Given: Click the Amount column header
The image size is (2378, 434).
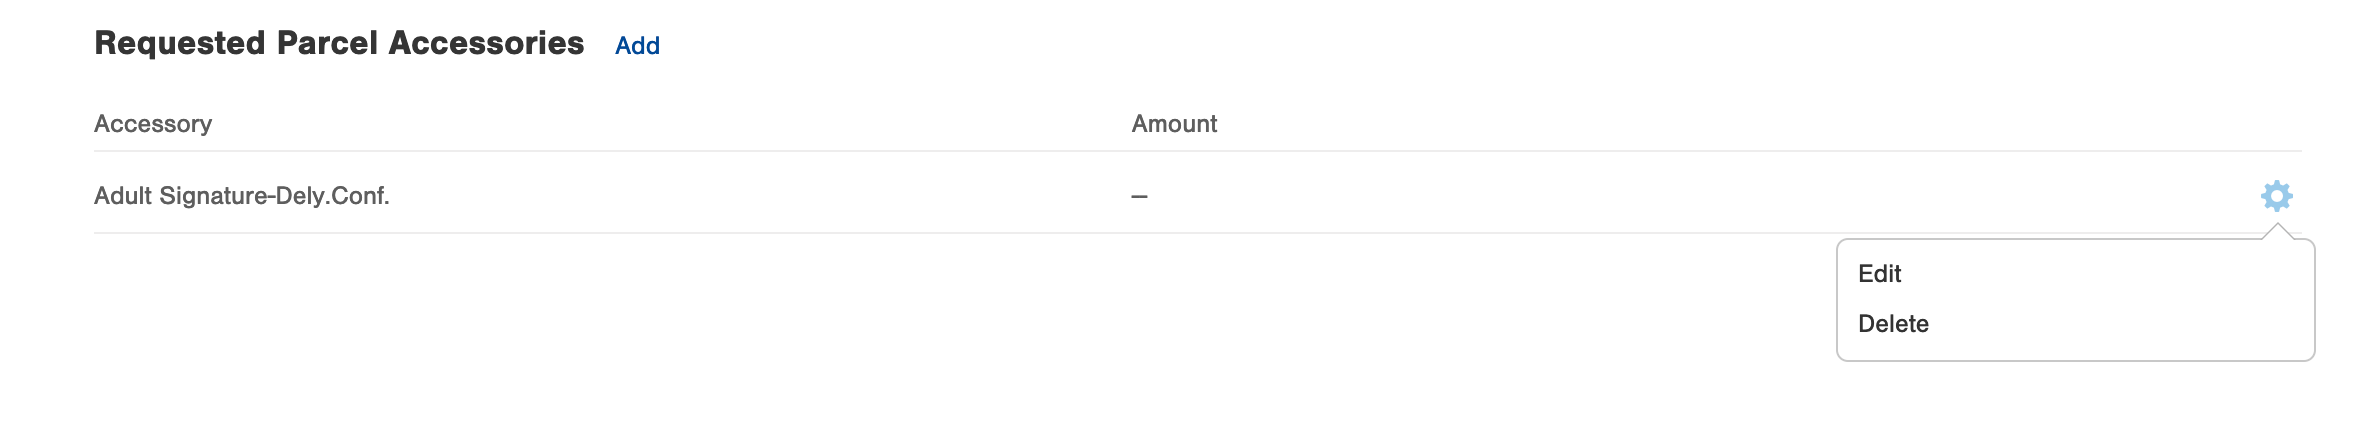Looking at the screenshot, I should 1174,124.
